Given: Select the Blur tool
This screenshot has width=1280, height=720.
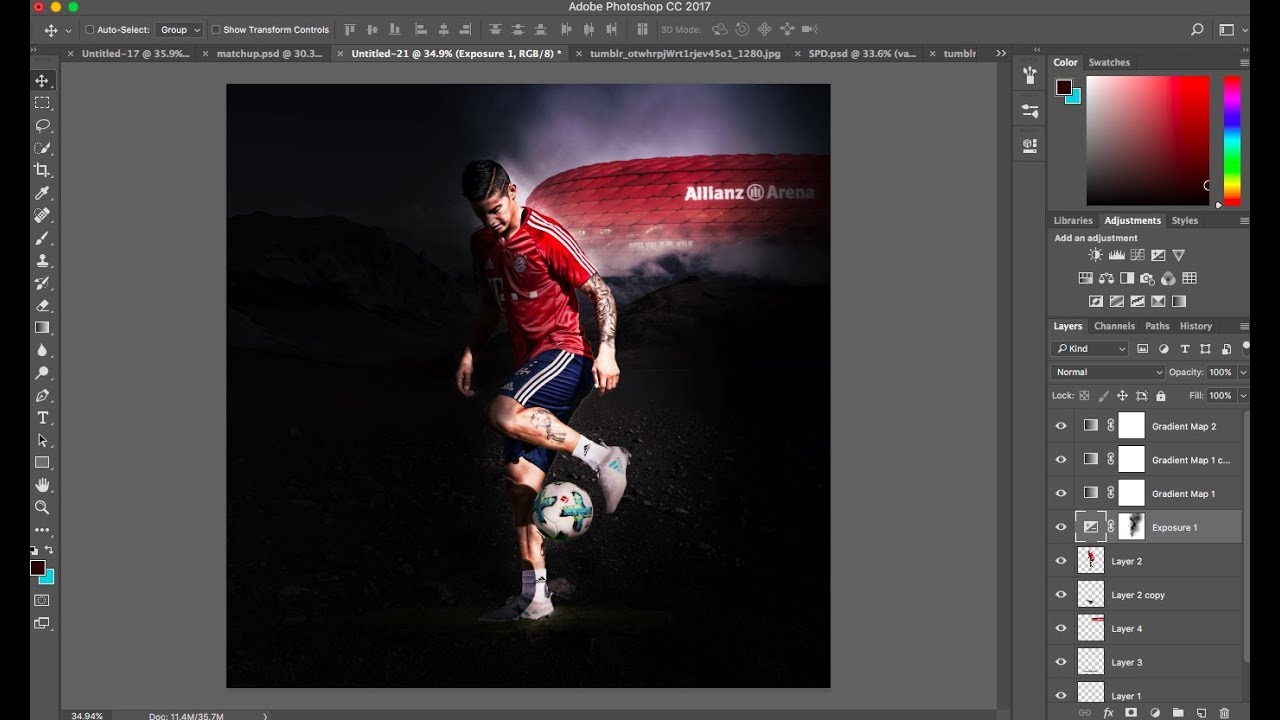Looking at the screenshot, I should pos(42,350).
